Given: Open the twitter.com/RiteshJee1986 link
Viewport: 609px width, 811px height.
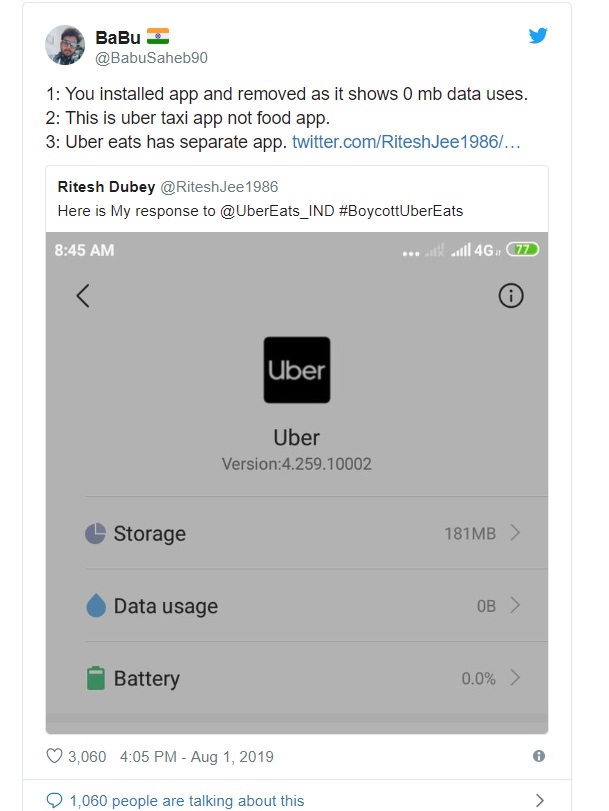Looking at the screenshot, I should coord(406,142).
